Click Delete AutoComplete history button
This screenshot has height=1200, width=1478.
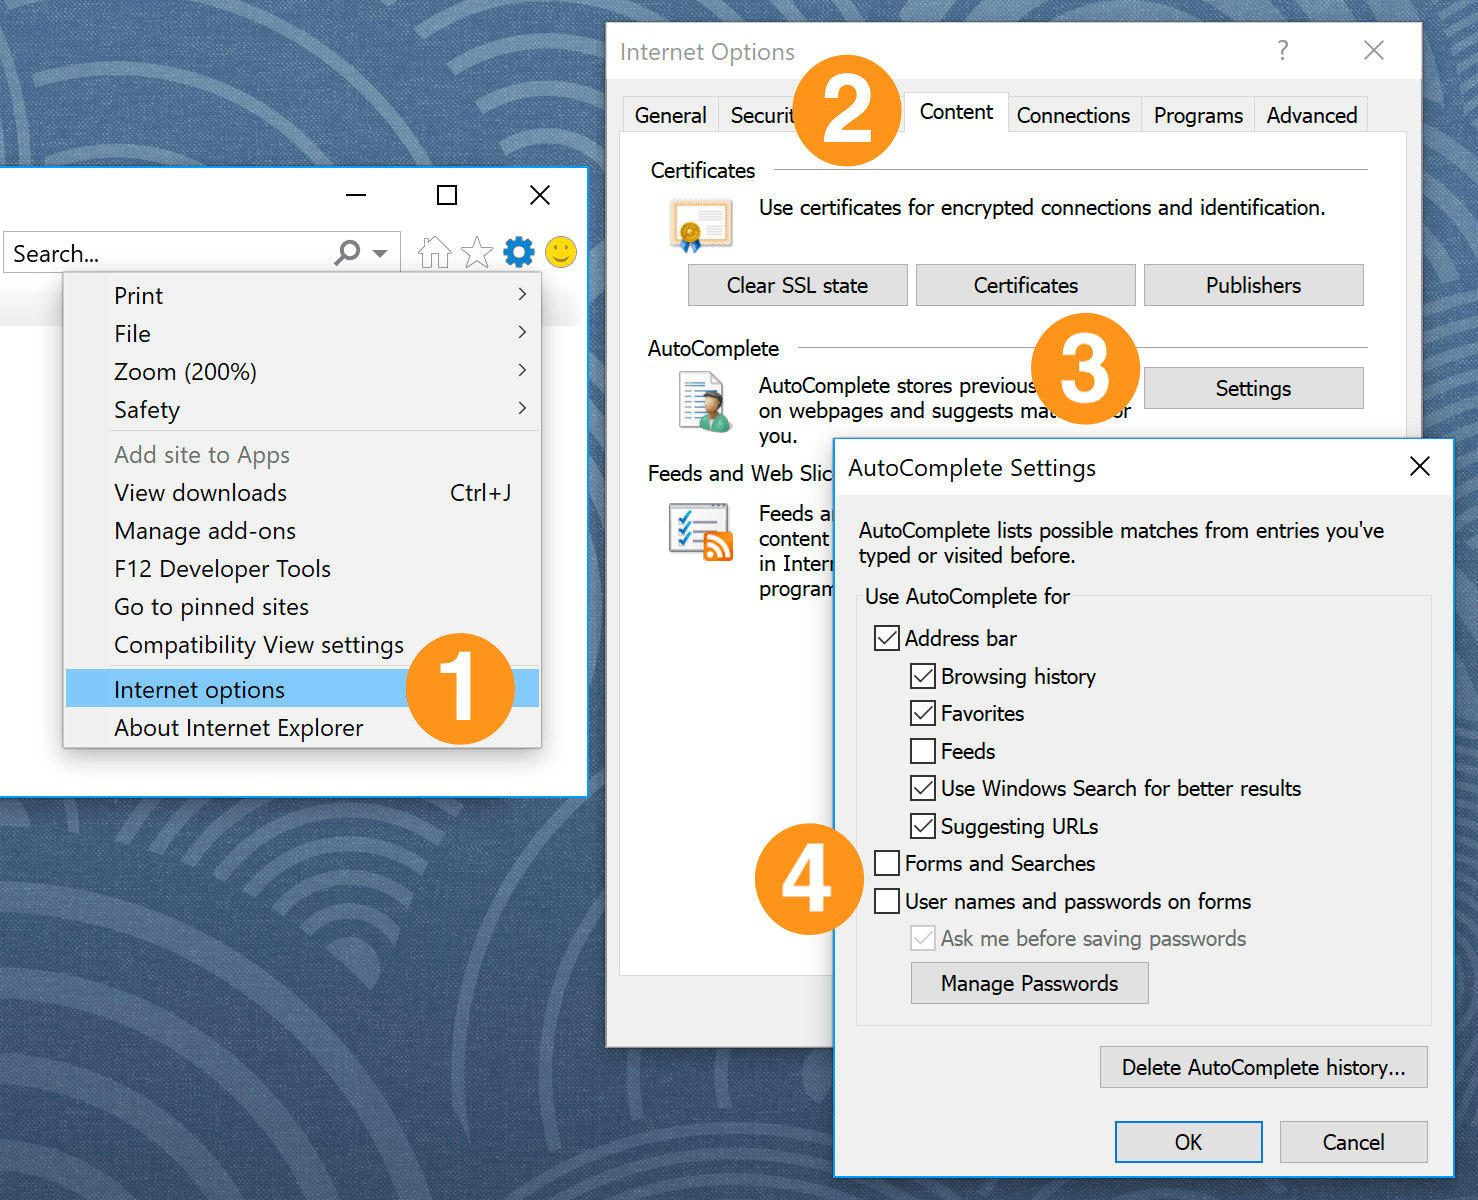(x=1264, y=1067)
